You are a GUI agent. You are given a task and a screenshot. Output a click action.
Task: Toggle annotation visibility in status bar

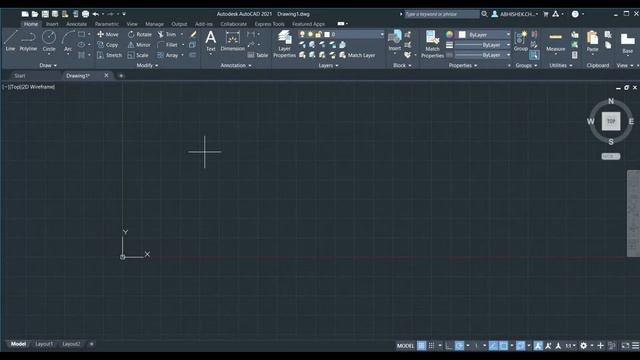pyautogui.click(x=538, y=346)
